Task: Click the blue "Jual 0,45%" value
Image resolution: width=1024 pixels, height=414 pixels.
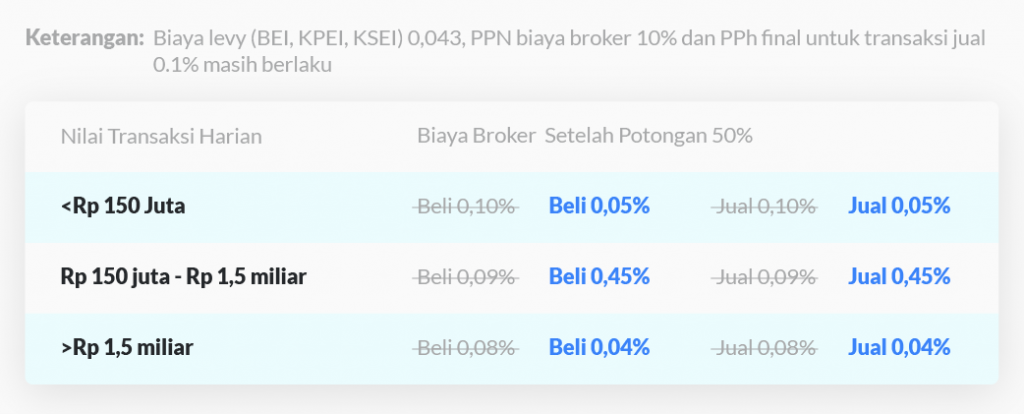Action: (x=899, y=277)
